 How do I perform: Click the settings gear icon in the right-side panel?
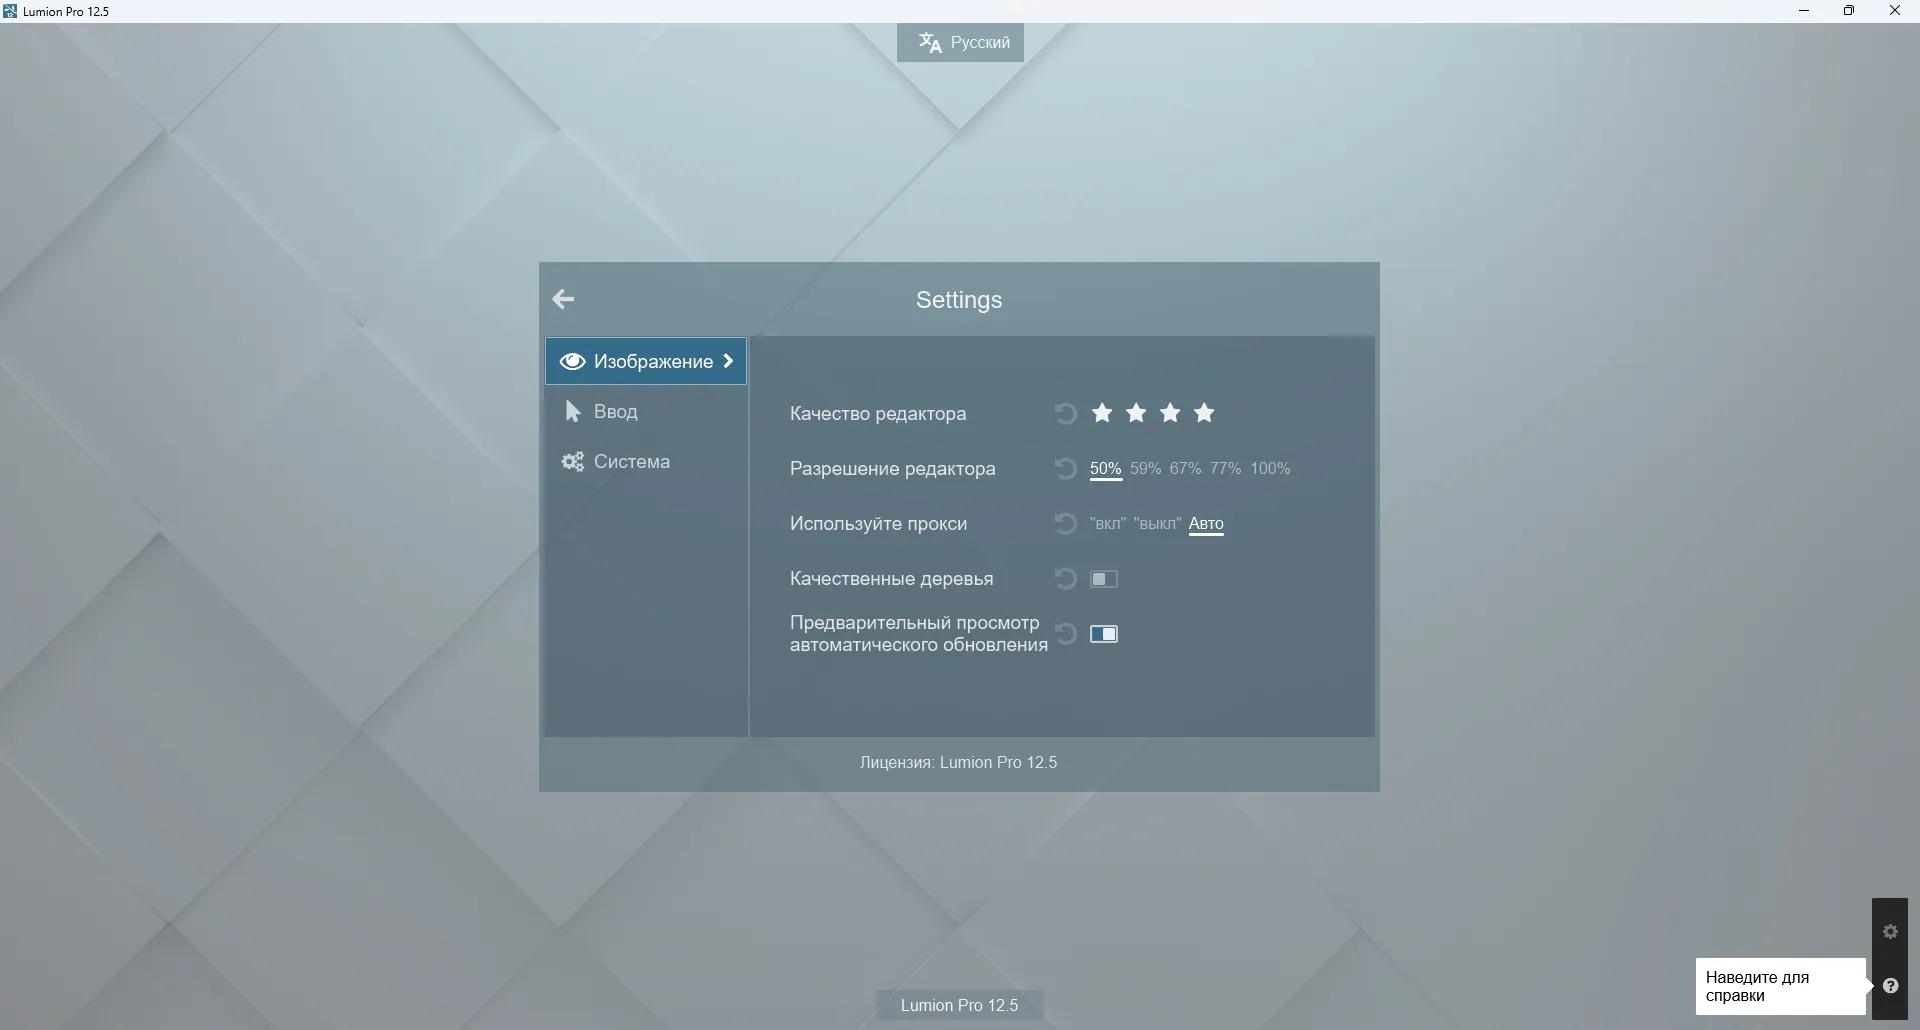coord(1890,931)
